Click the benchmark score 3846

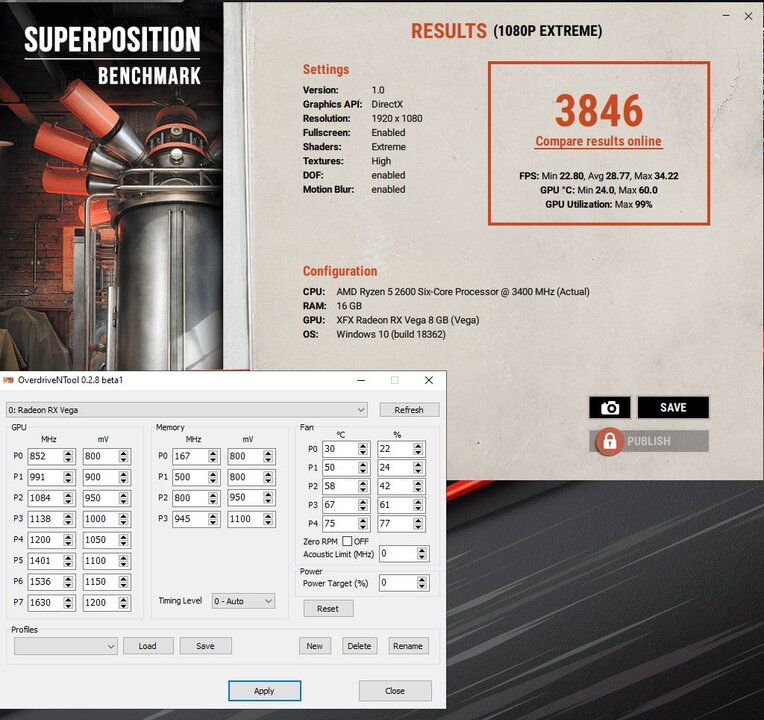599,111
